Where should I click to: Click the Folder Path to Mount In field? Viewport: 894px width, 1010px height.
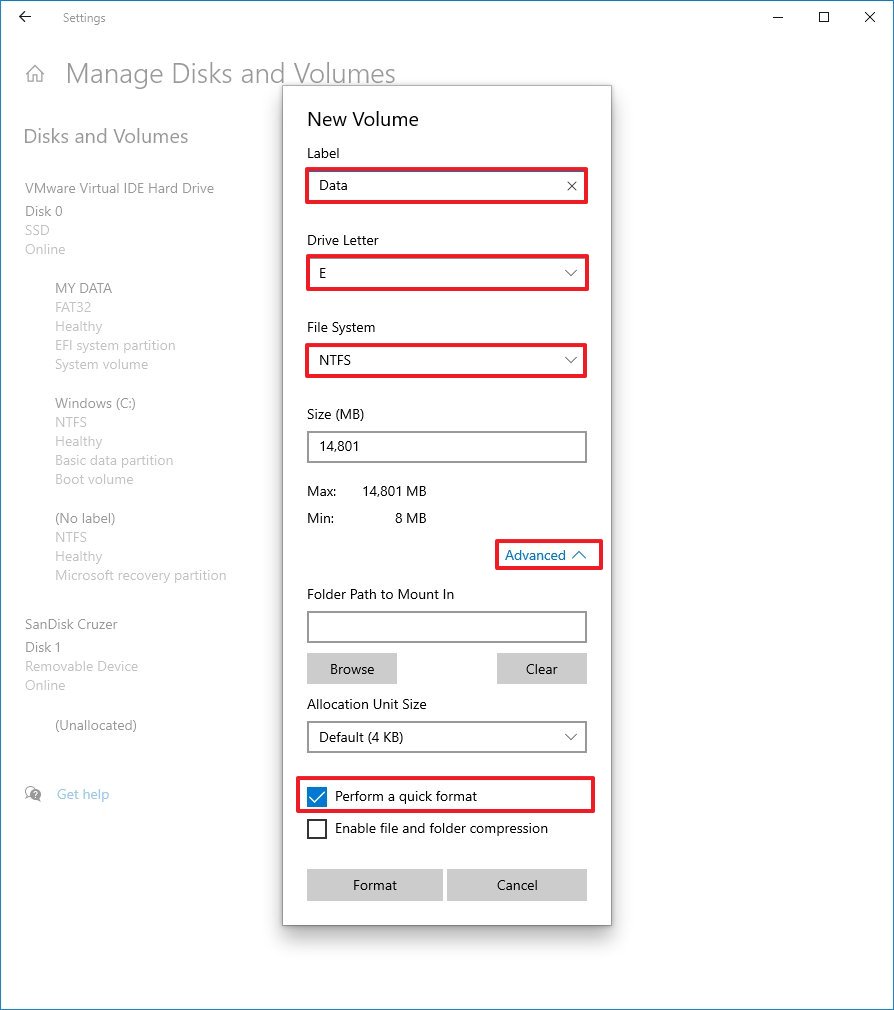point(446,627)
